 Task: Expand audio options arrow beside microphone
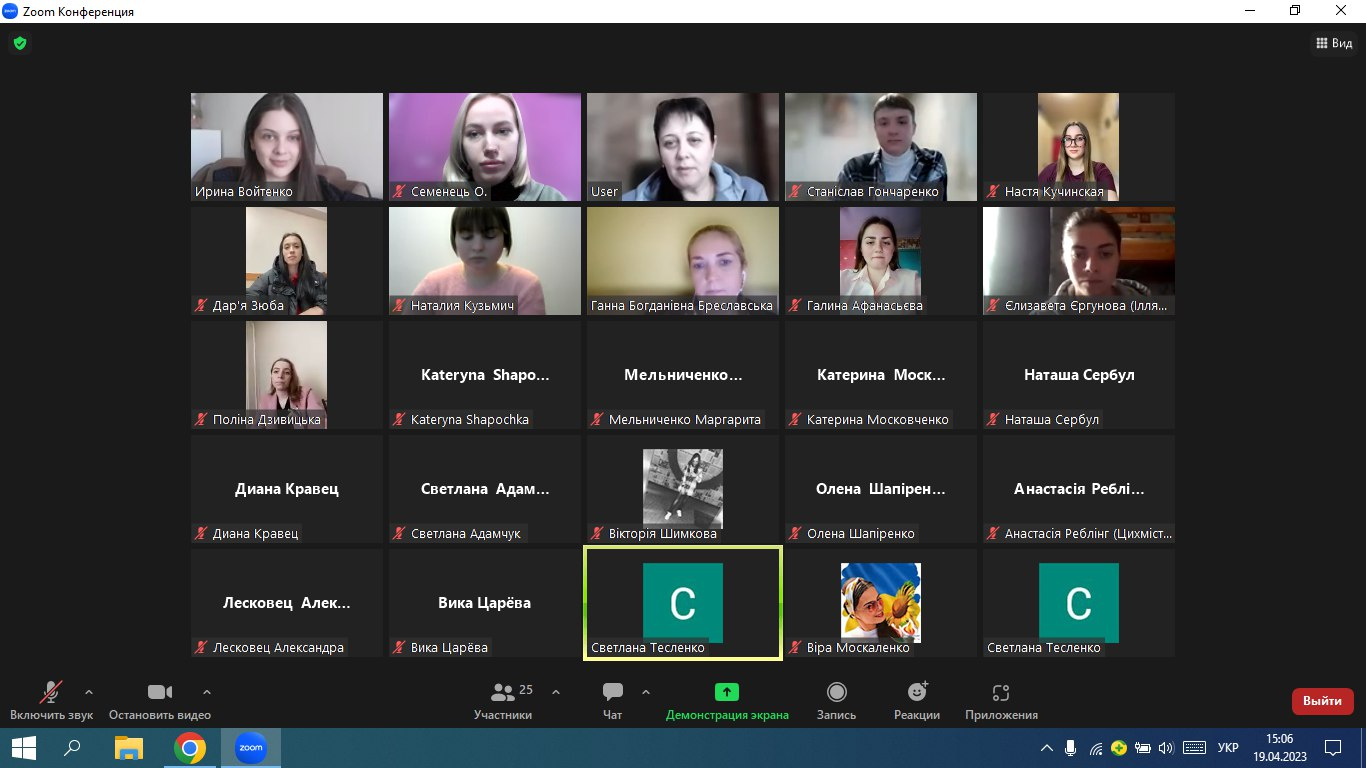89,691
